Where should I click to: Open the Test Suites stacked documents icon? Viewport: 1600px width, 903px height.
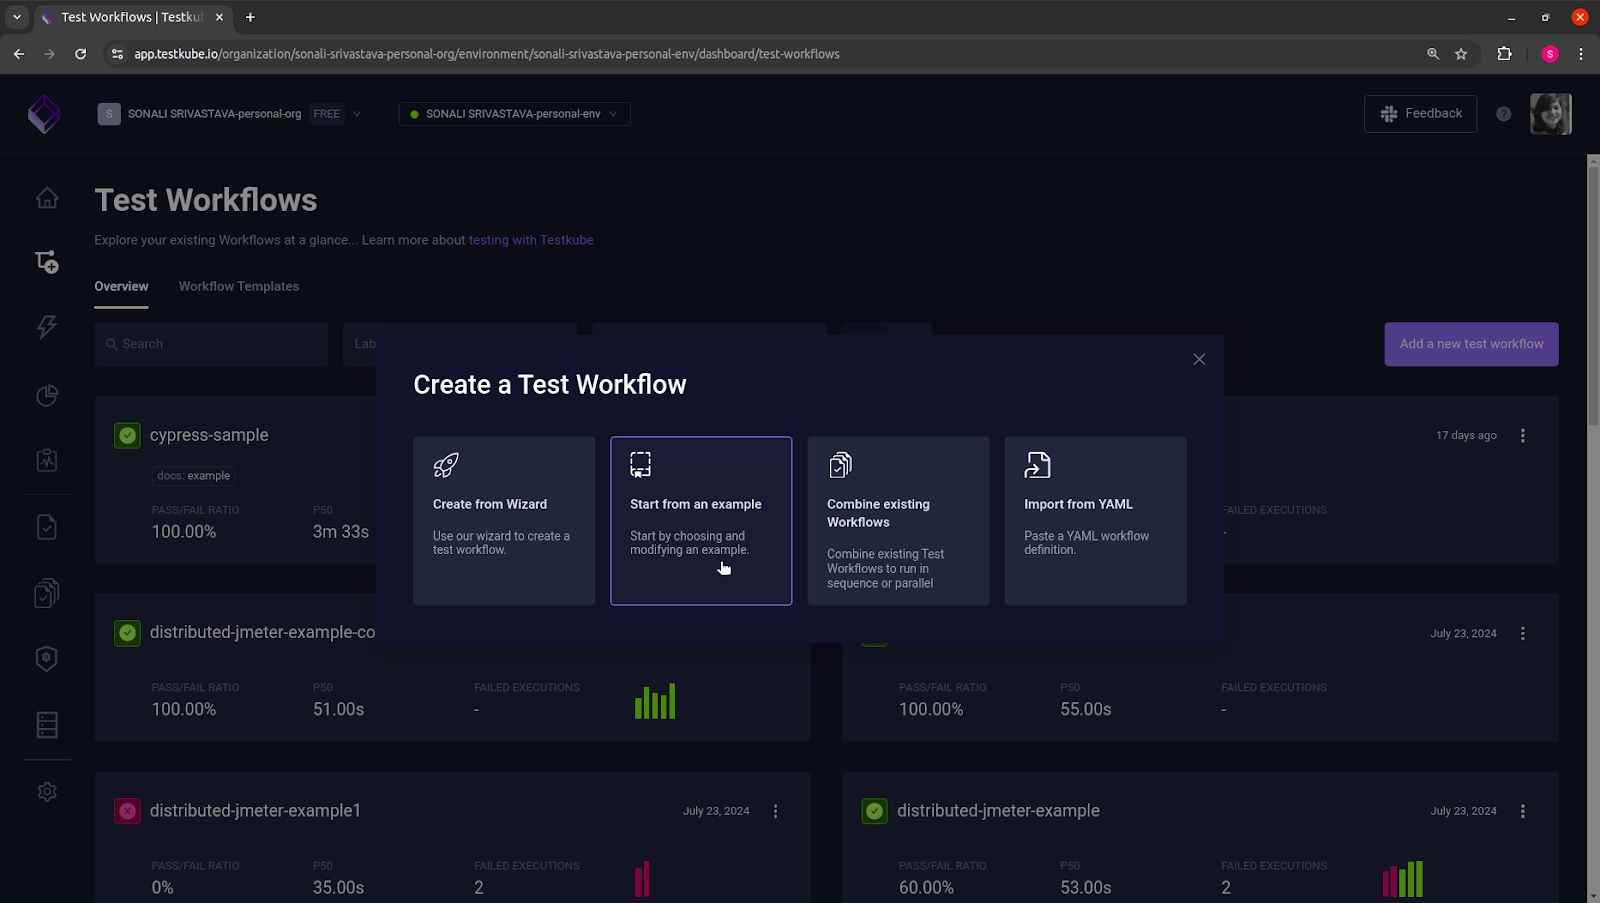pyautogui.click(x=47, y=593)
